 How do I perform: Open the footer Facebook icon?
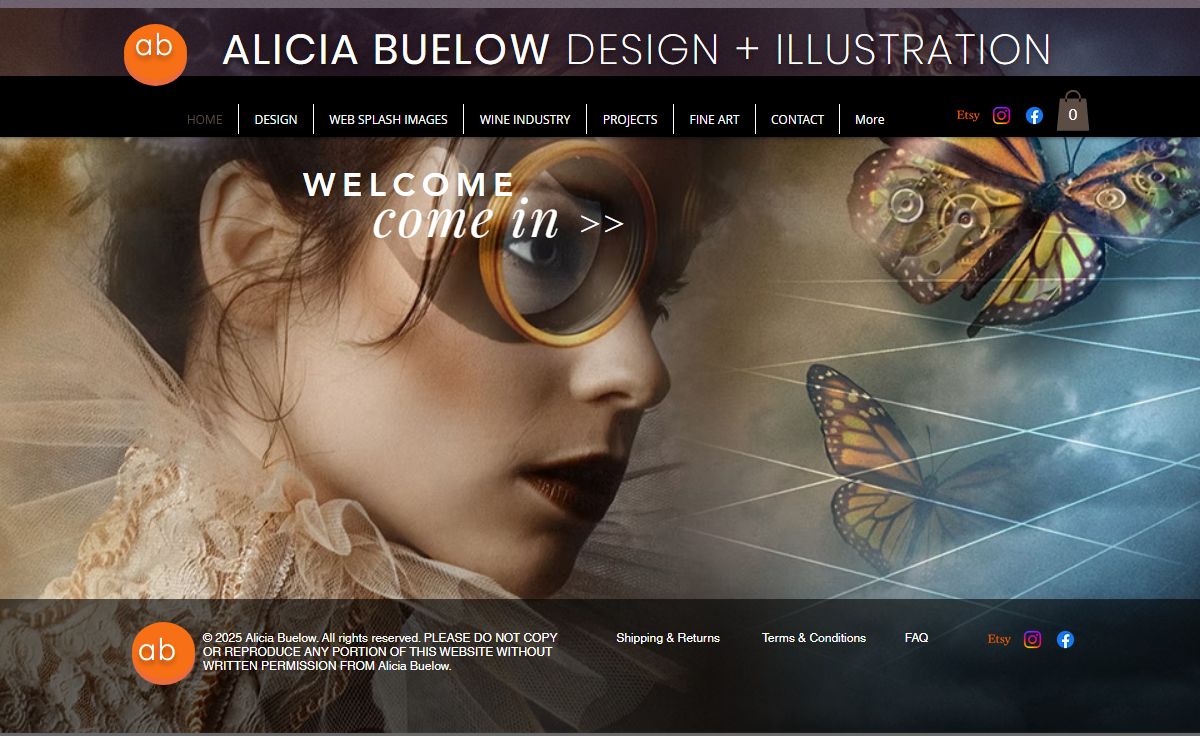(1065, 640)
